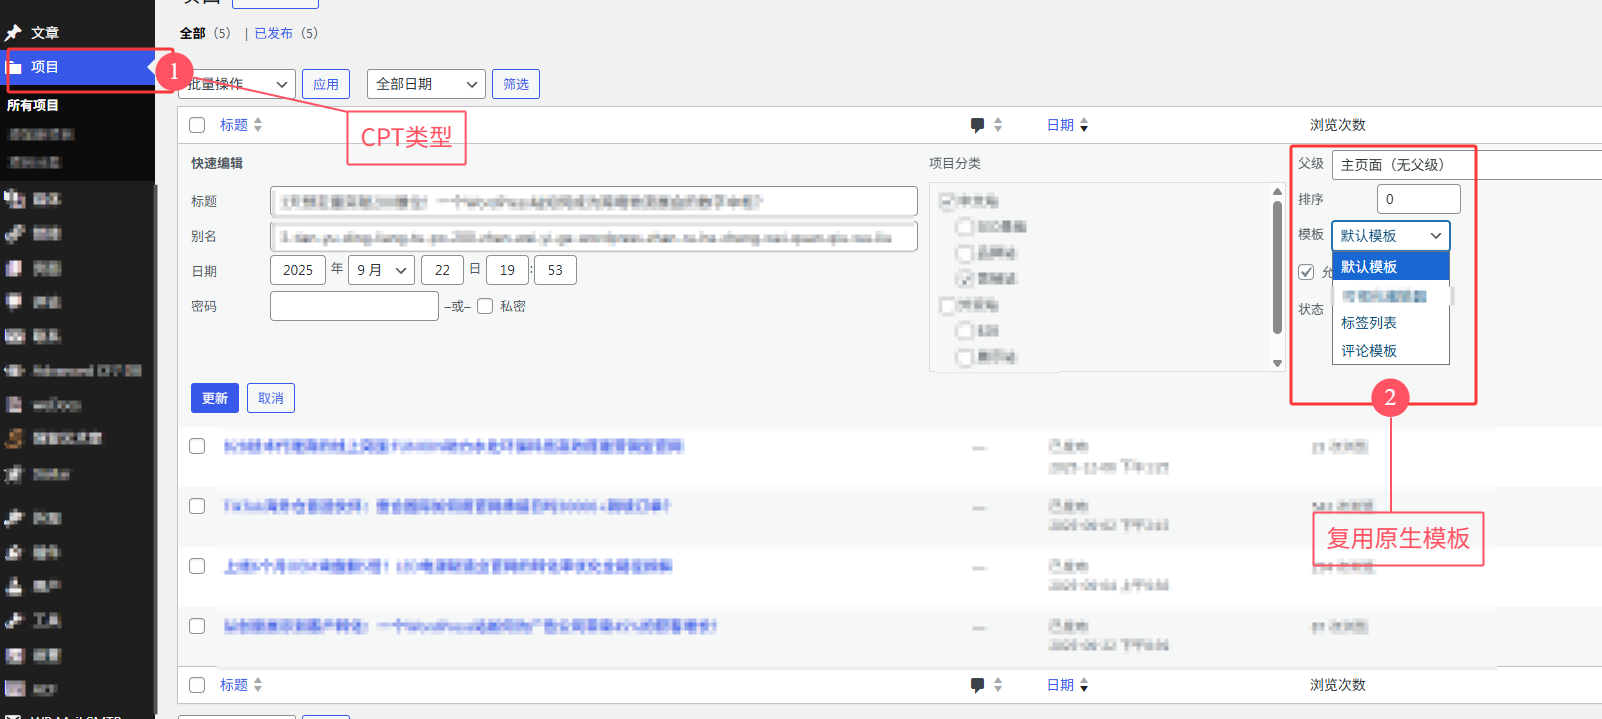Toggle the checked box below the 模板 label

(1306, 272)
